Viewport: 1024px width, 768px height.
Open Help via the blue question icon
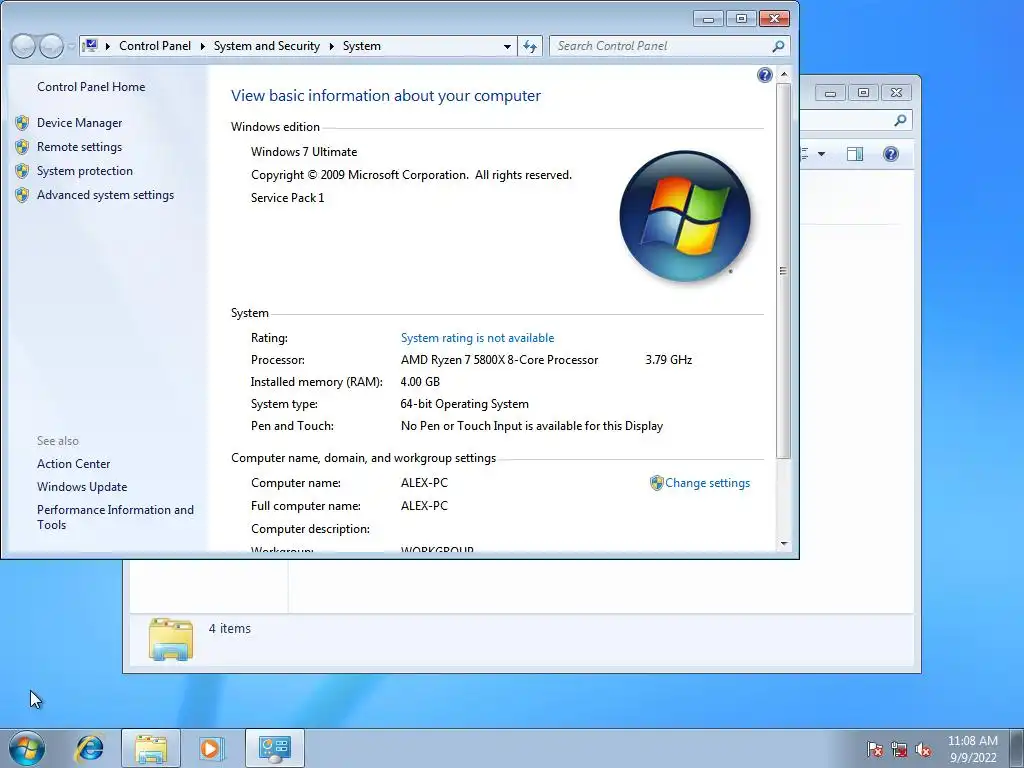764,75
